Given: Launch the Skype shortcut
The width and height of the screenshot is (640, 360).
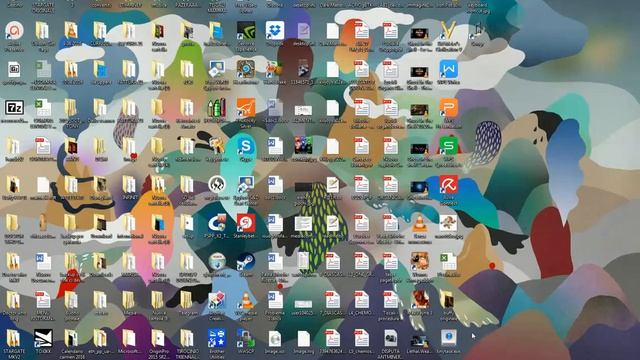Looking at the screenshot, I should (246, 146).
